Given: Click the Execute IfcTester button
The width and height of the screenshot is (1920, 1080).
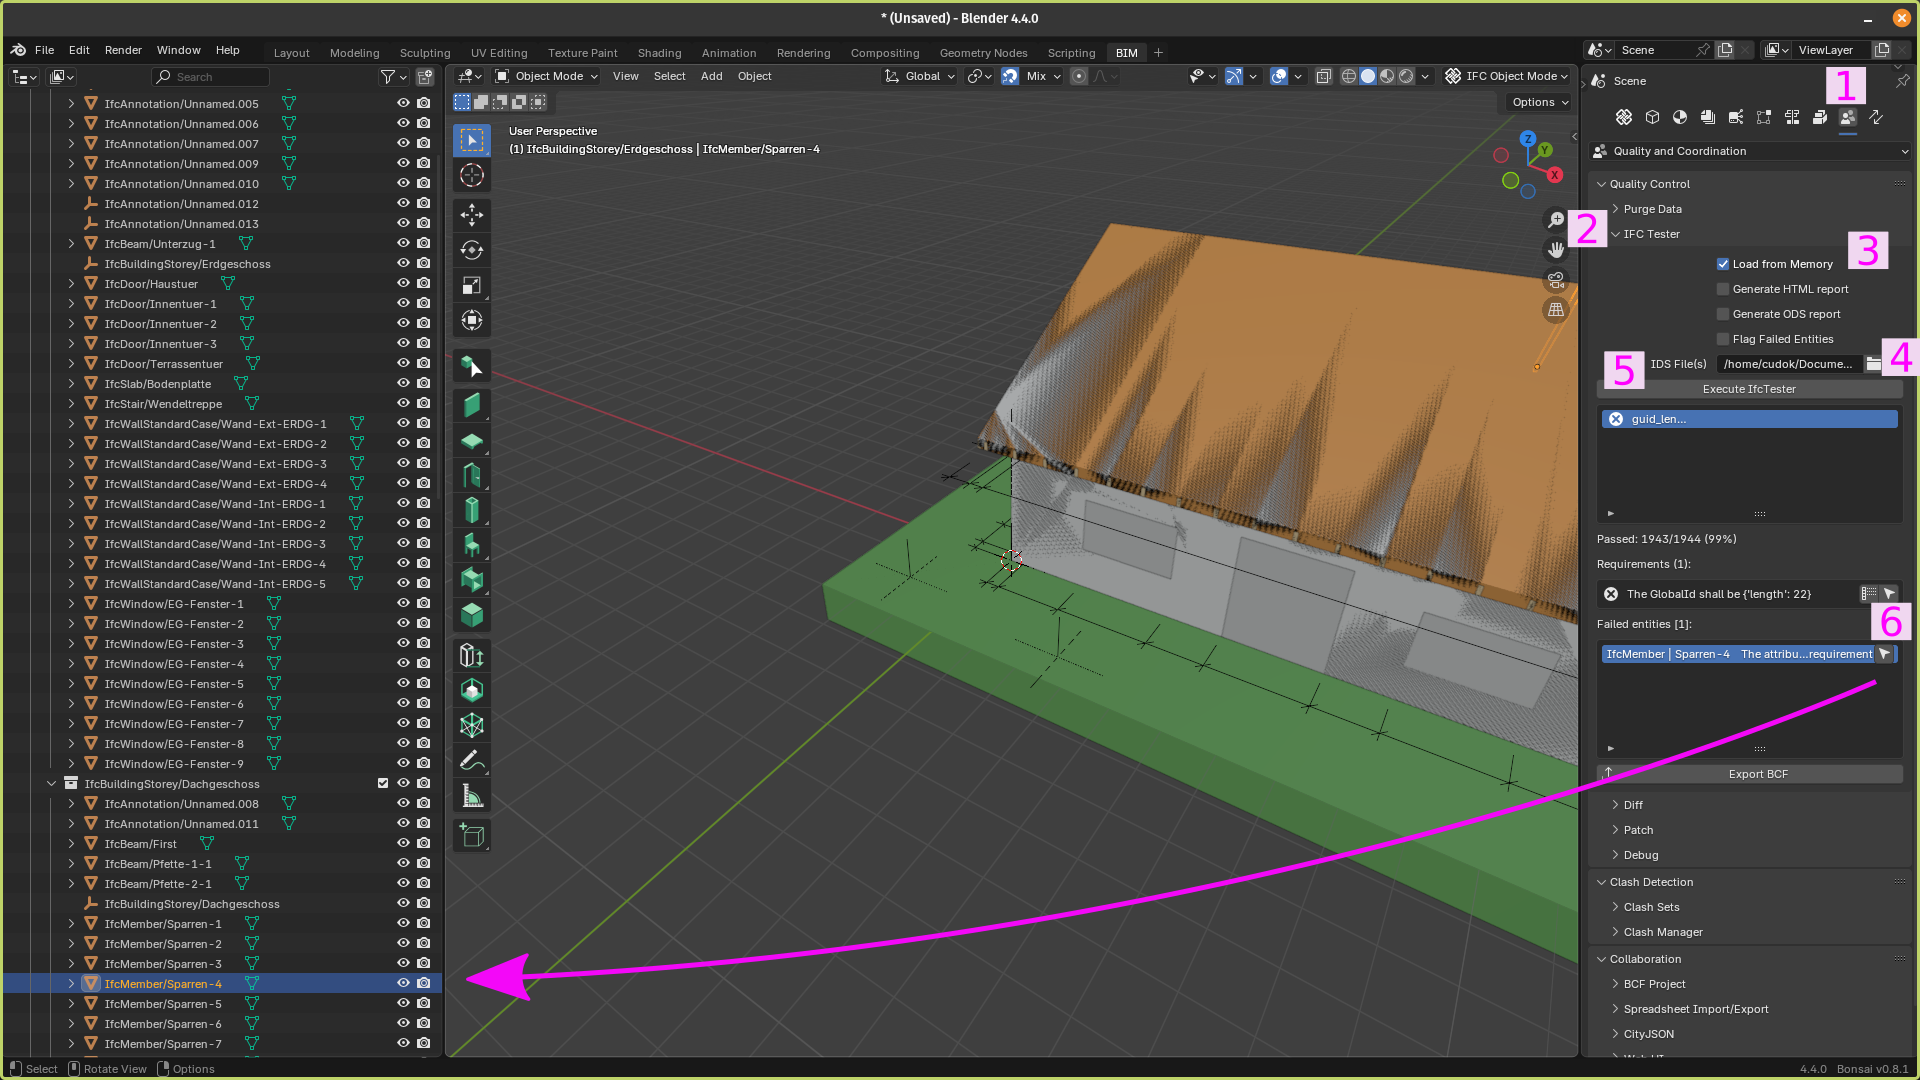Looking at the screenshot, I should [1749, 389].
